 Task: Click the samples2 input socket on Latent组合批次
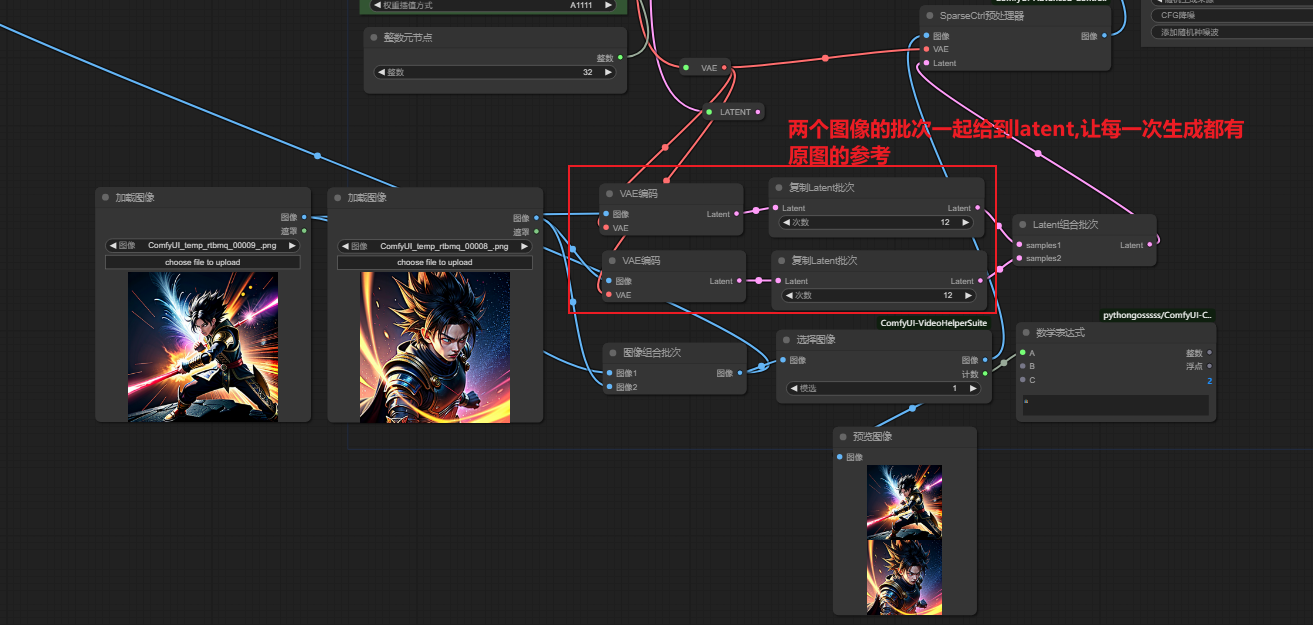click(1019, 258)
